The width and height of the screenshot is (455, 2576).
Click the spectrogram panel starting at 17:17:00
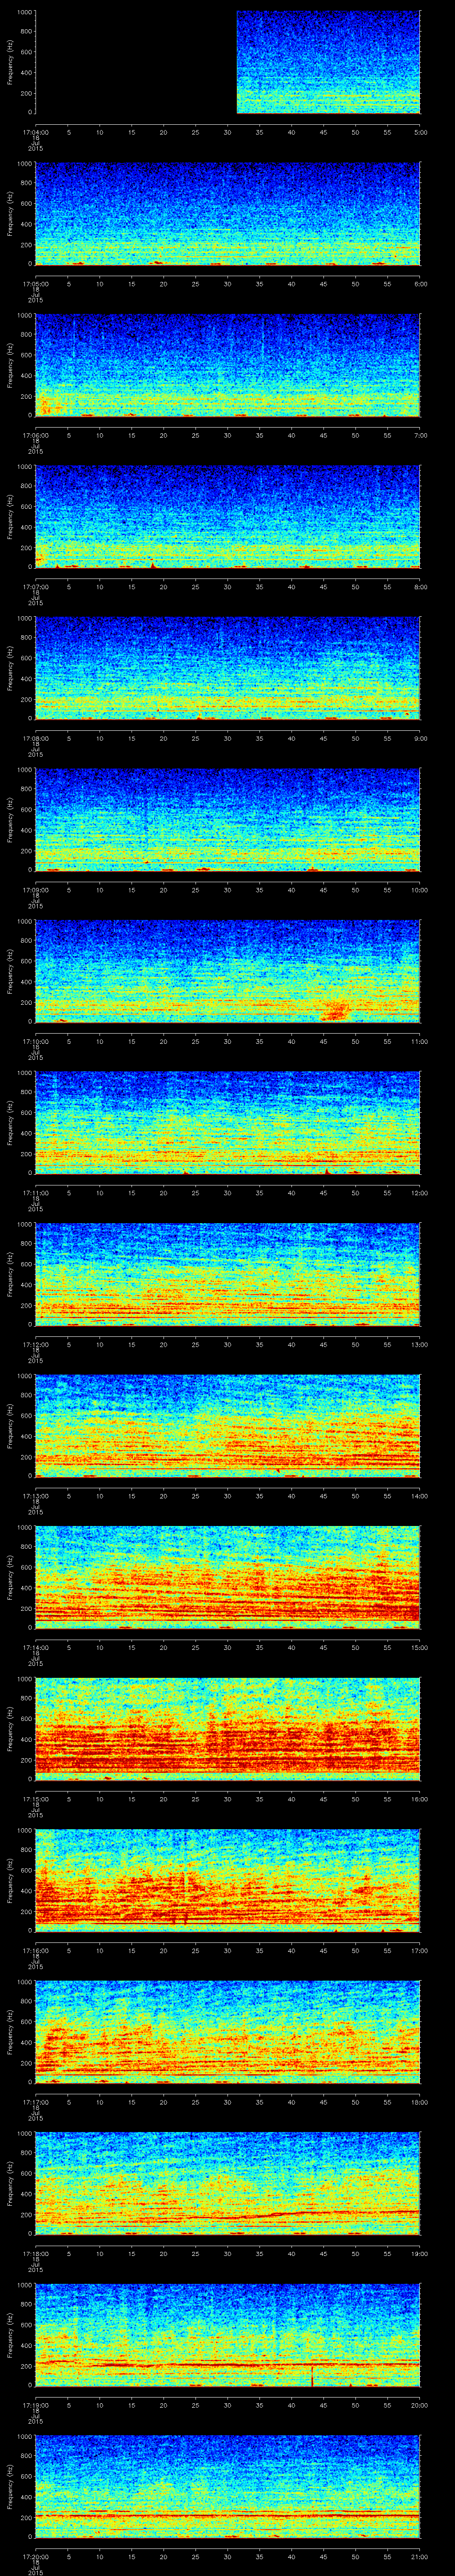[228, 2032]
